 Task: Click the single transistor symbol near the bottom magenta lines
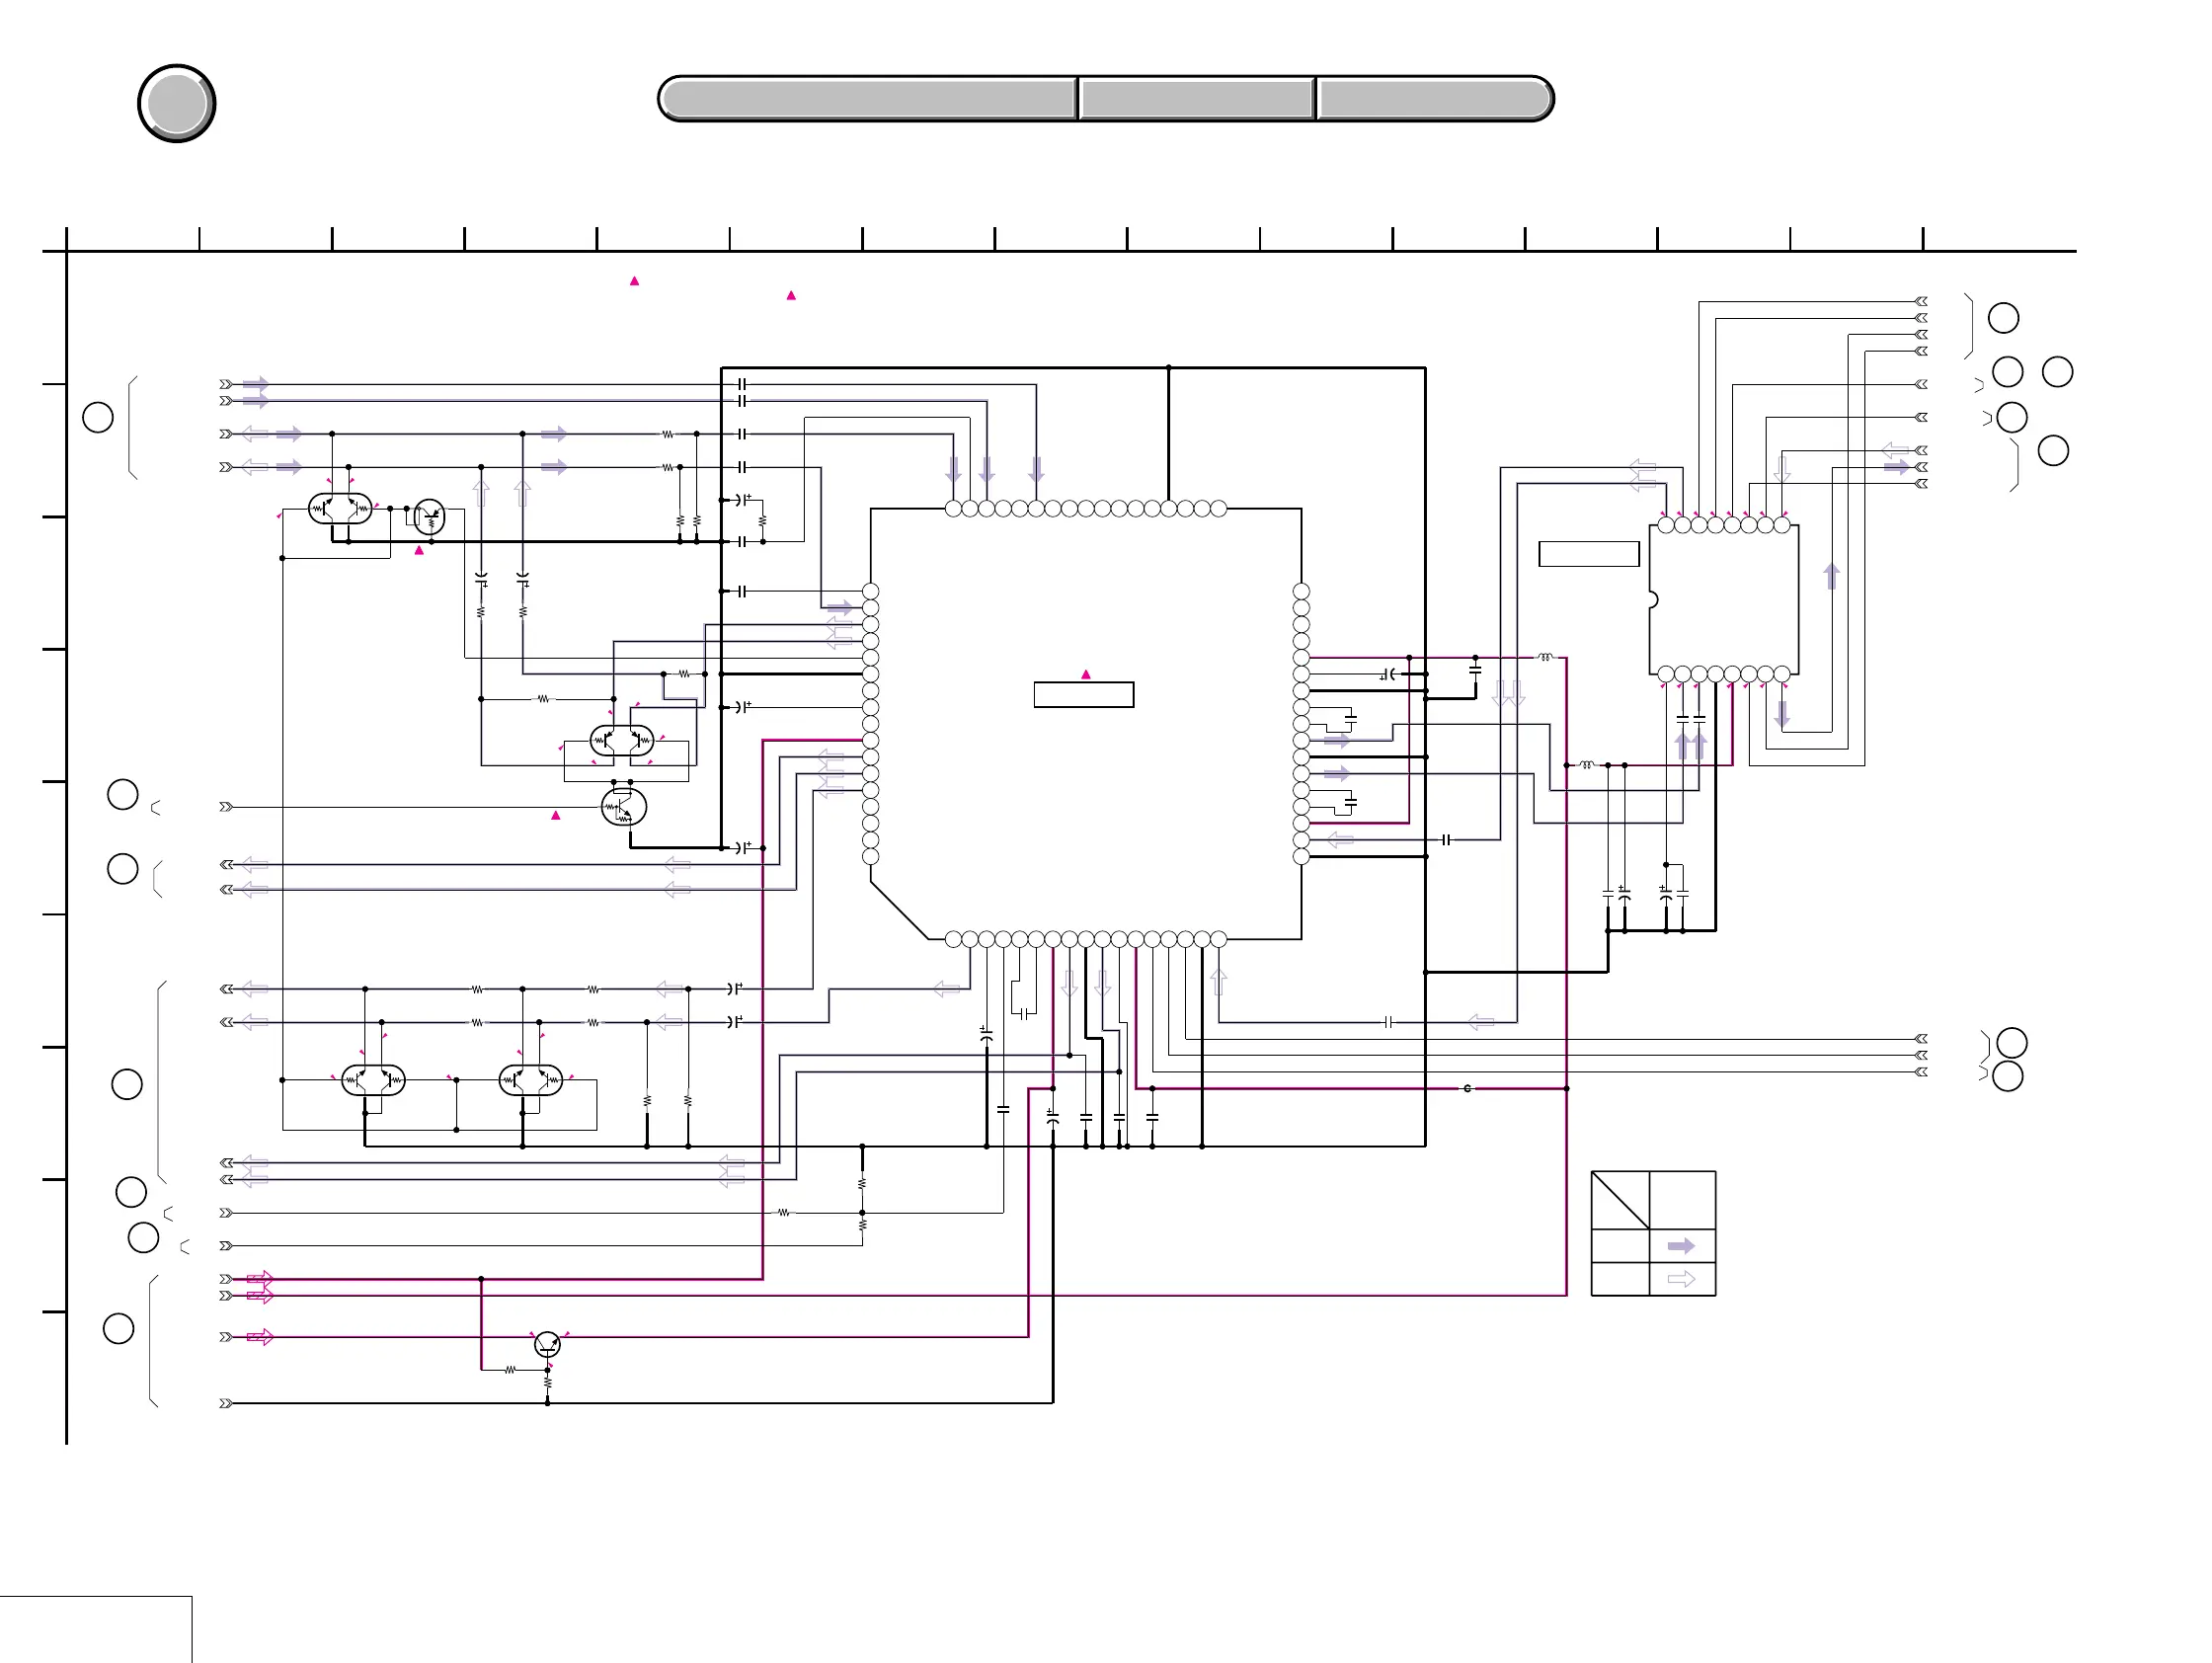[547, 1344]
